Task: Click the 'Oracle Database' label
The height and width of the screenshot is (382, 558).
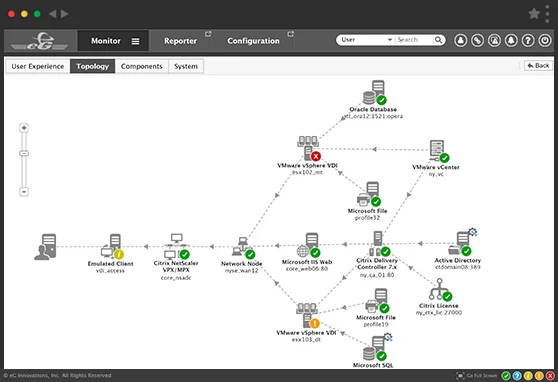Action: coord(373,109)
